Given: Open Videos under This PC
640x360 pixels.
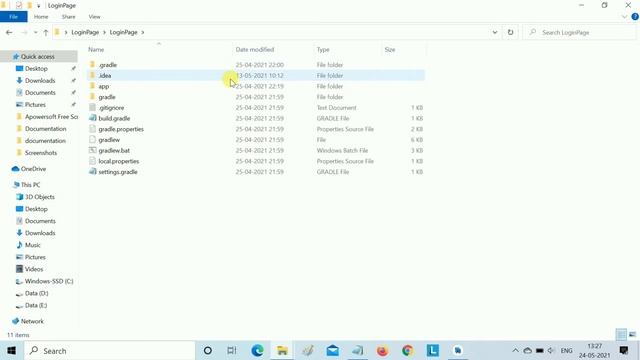Looking at the screenshot, I should [34, 269].
